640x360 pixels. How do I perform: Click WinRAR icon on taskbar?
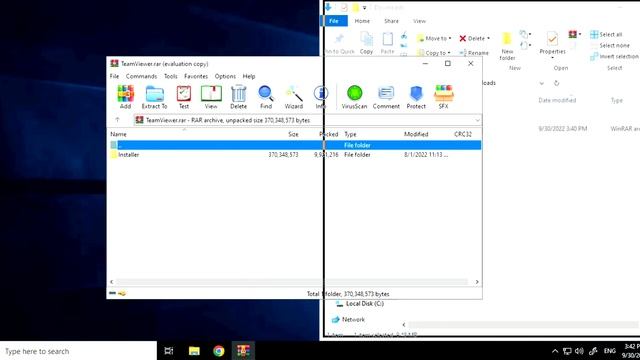pyautogui.click(x=243, y=351)
